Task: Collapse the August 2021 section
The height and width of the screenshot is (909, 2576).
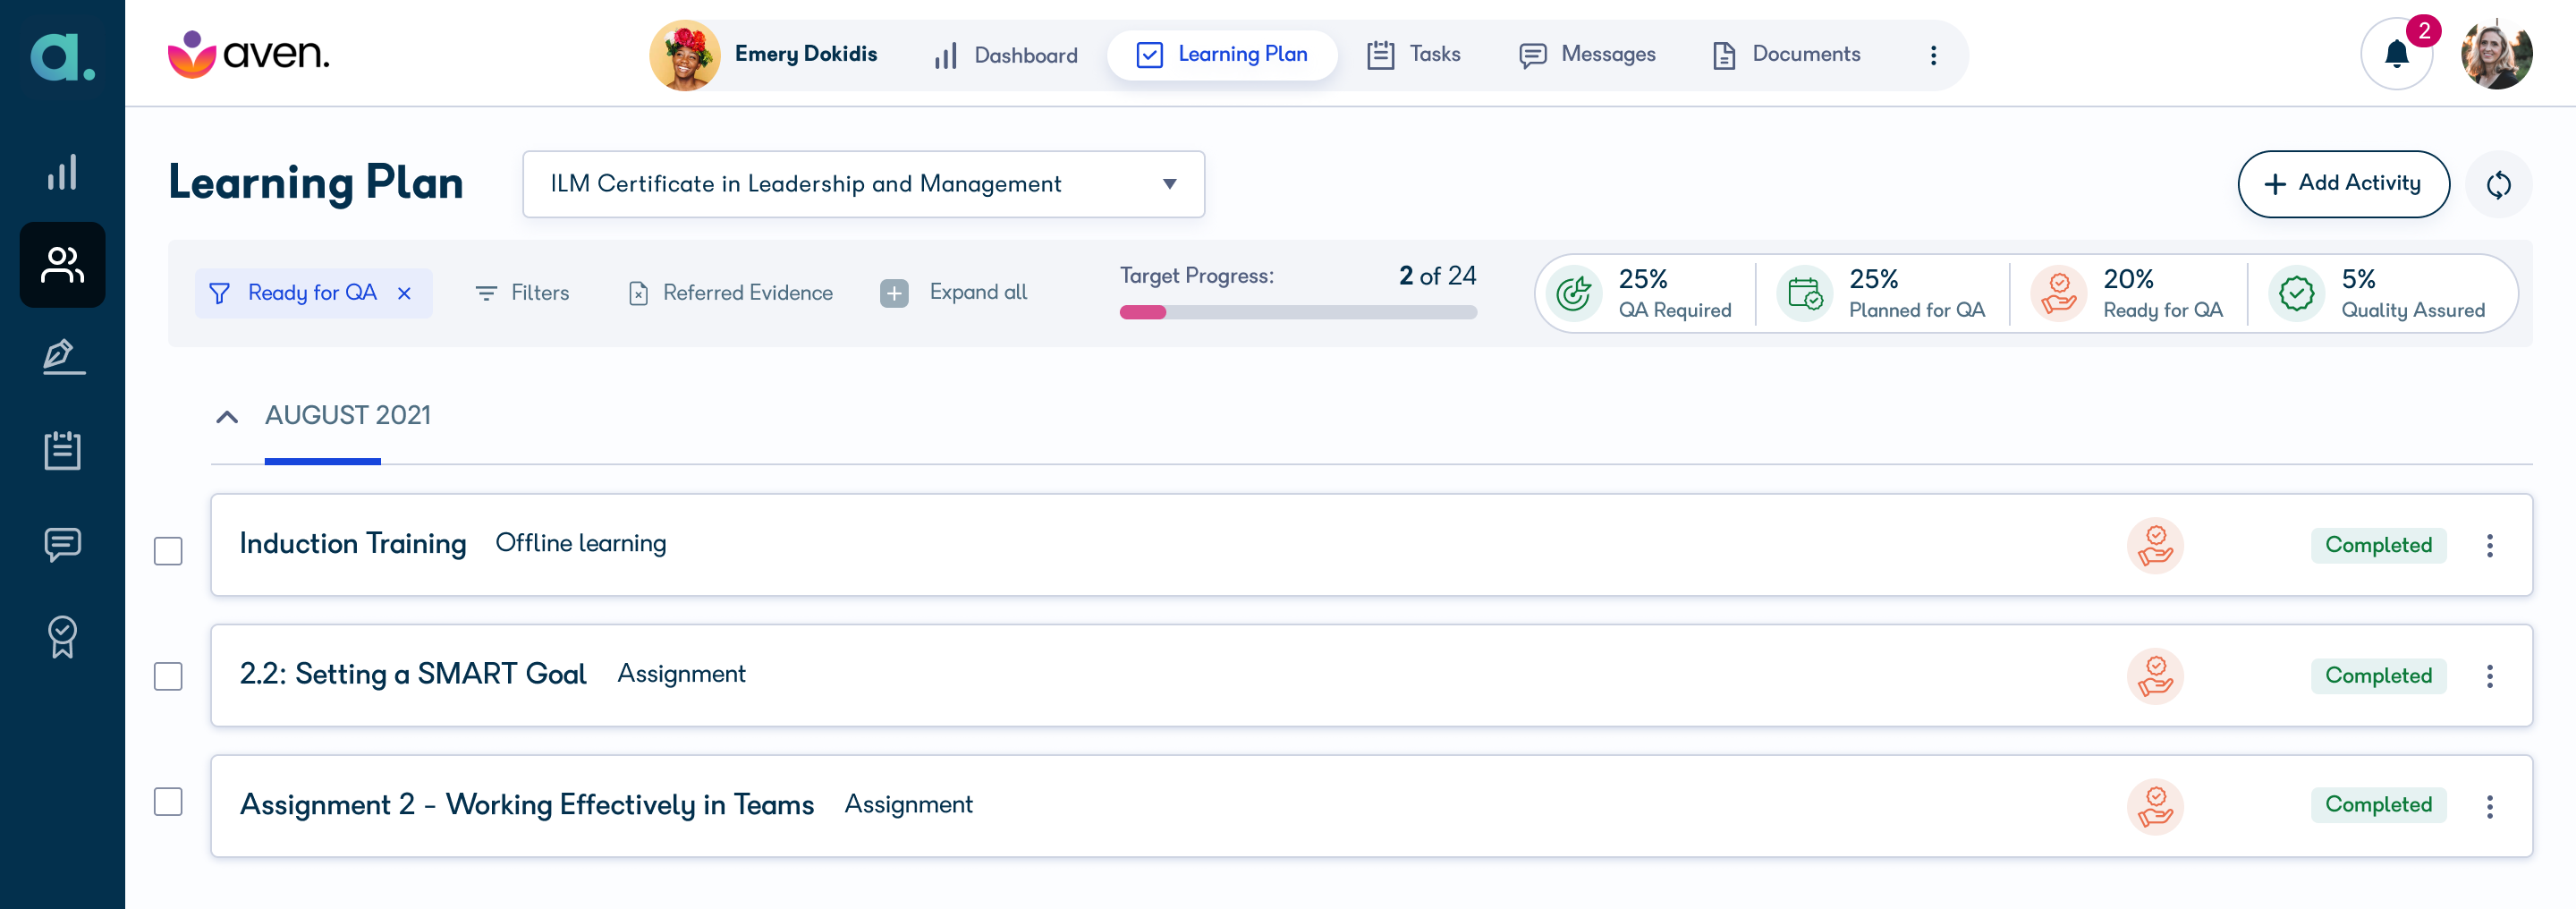Action: (227, 416)
